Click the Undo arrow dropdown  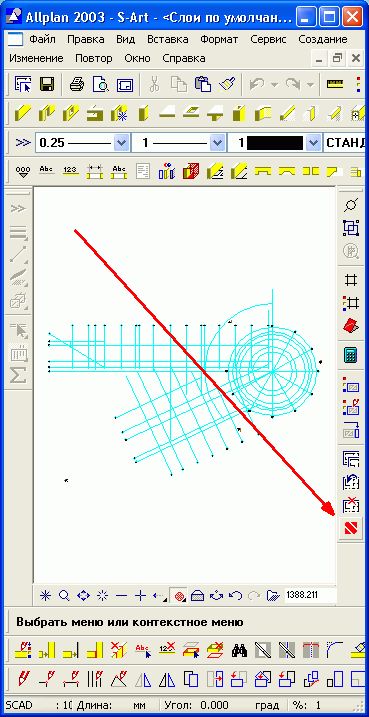(x=274, y=85)
